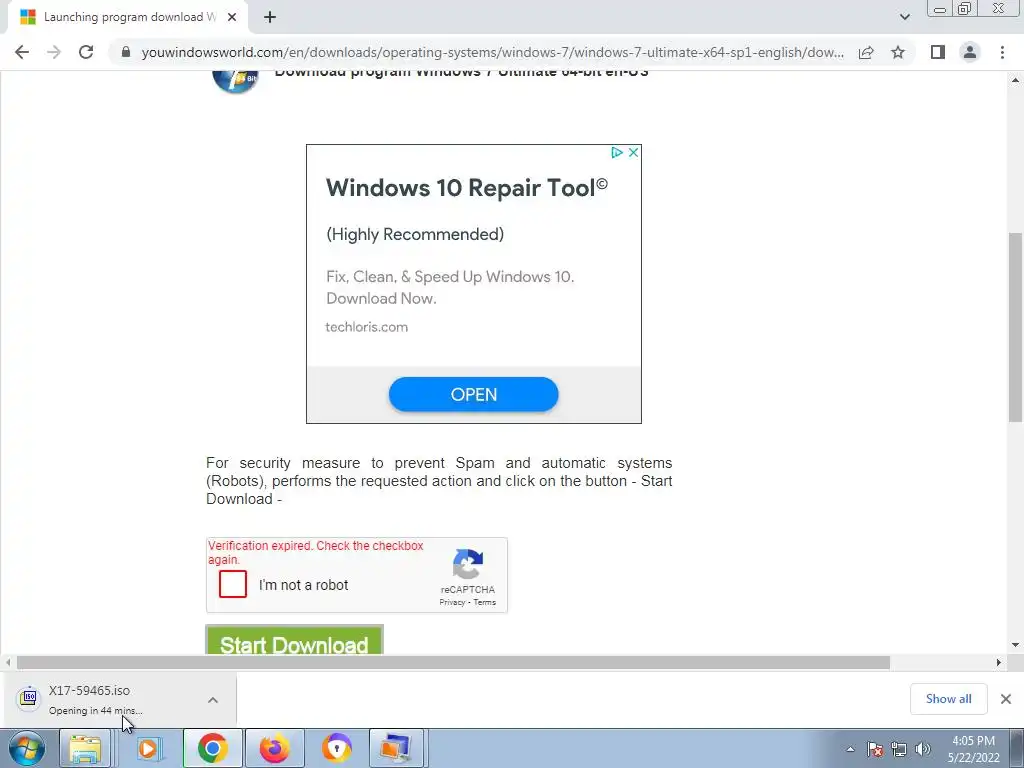Image resolution: width=1024 pixels, height=768 pixels.
Task: Go back to the previous page
Action: click(x=22, y=52)
